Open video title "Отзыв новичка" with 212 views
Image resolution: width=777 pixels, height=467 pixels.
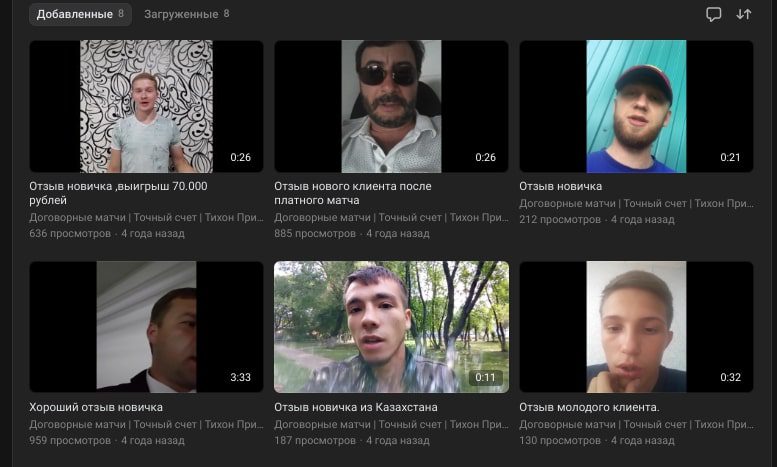point(560,186)
